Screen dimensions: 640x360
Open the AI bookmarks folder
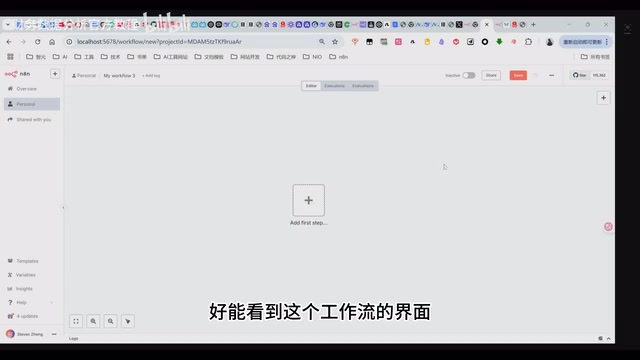click(x=60, y=57)
